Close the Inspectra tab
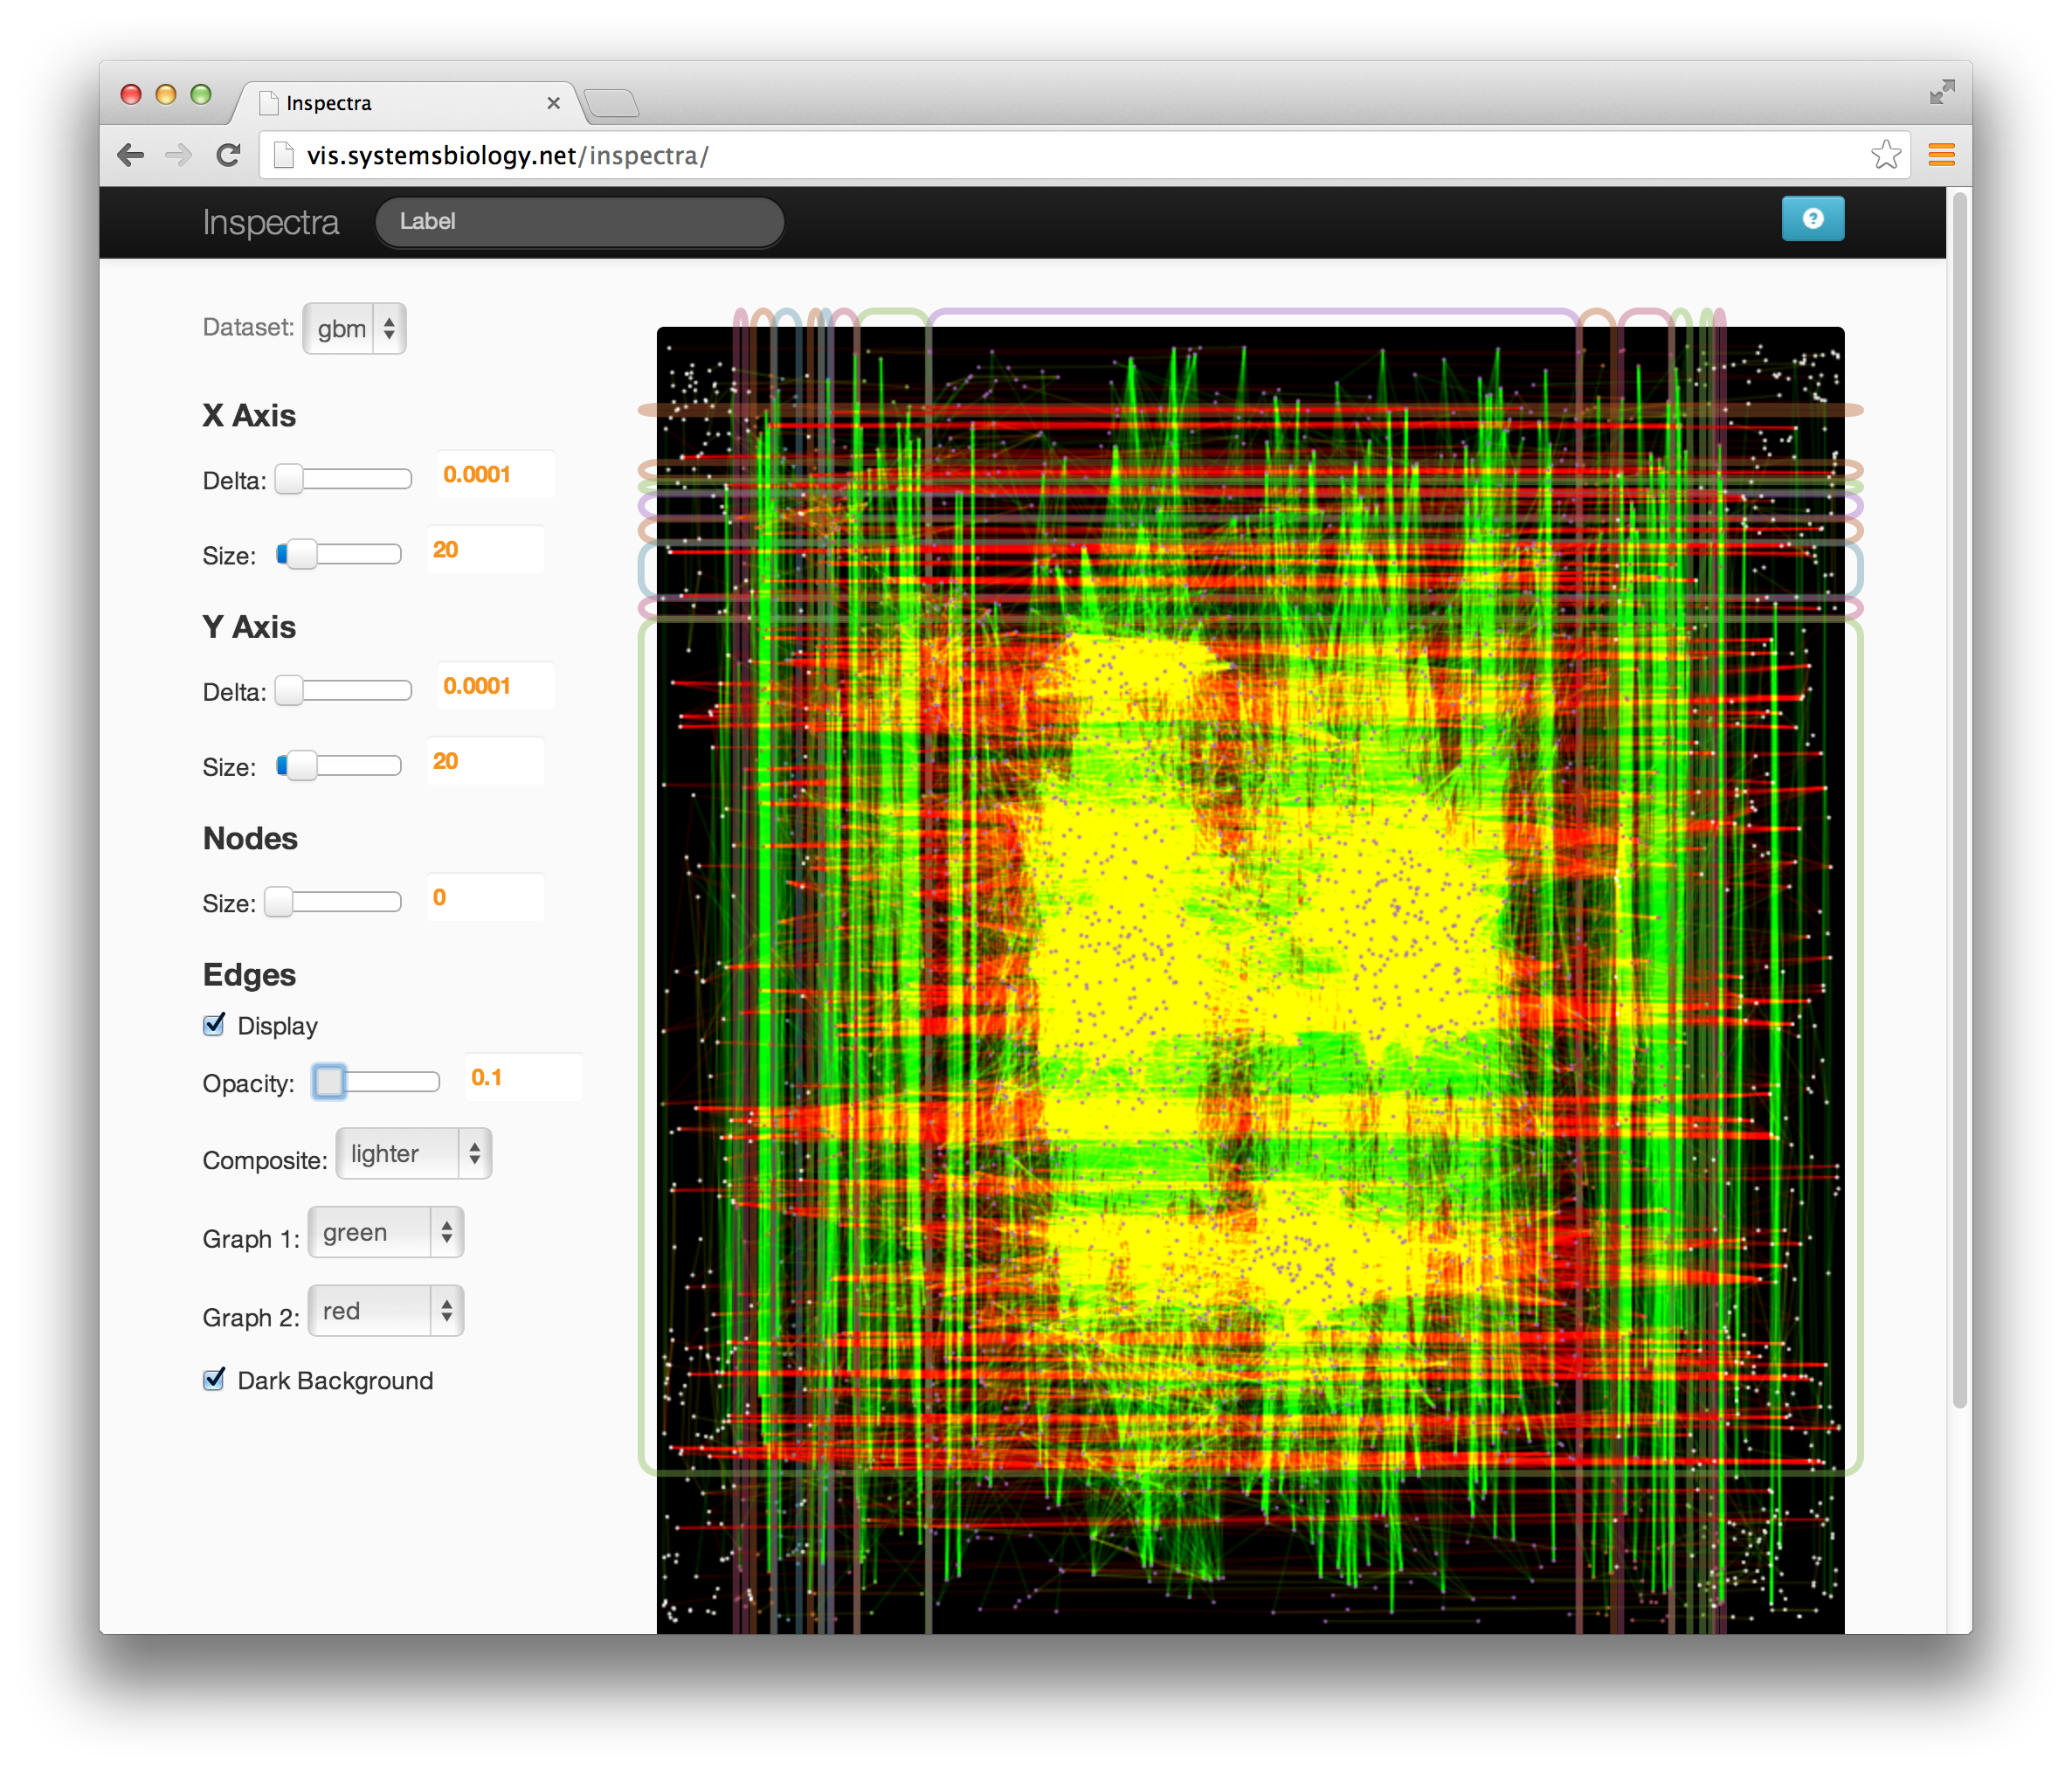 tap(553, 103)
